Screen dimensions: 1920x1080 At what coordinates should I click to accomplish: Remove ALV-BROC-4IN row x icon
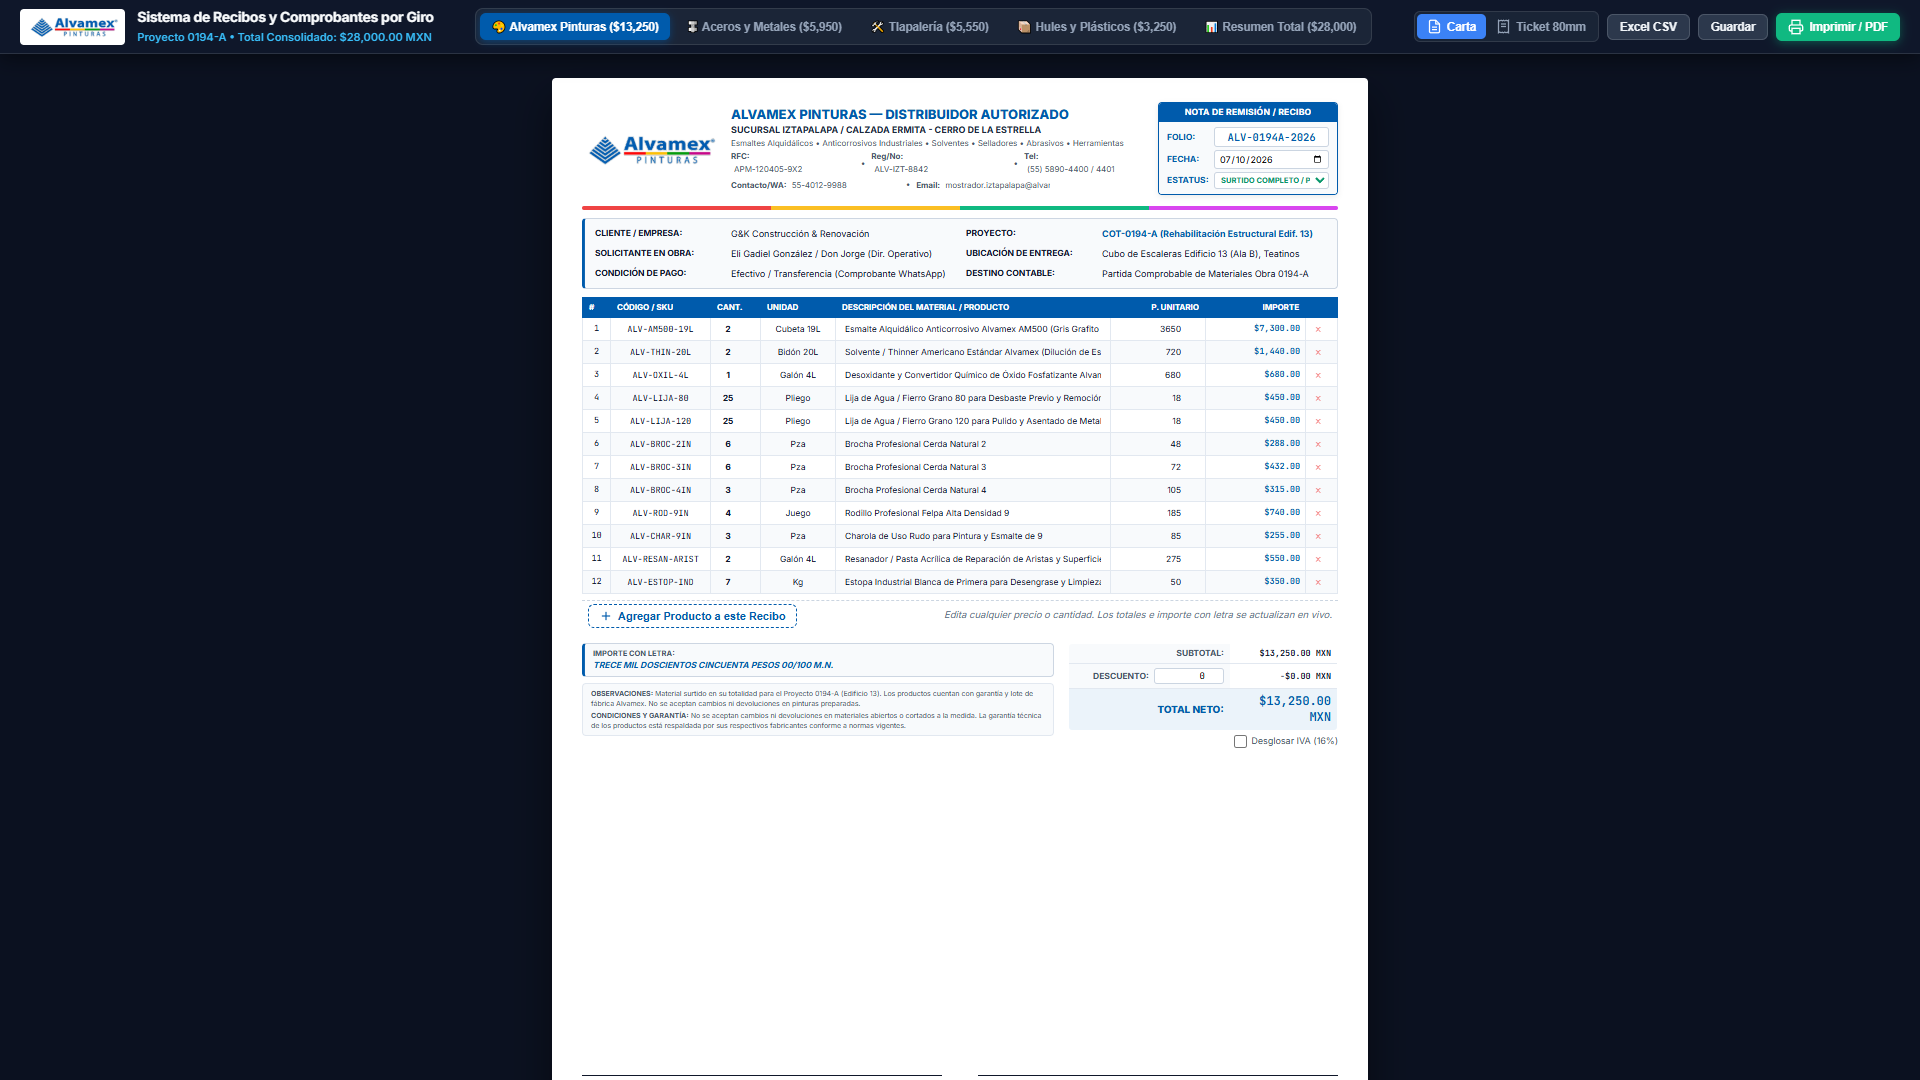pos(1318,490)
